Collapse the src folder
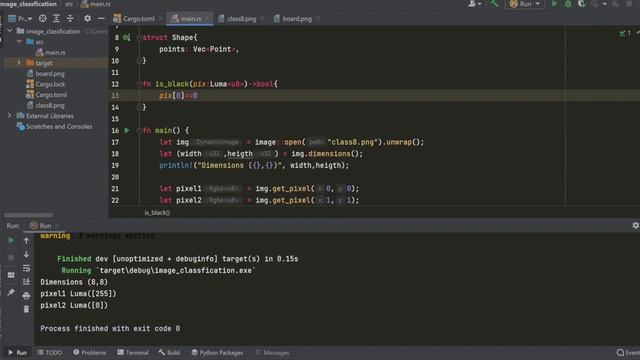Viewport: 640px width, 360px height. point(19,42)
